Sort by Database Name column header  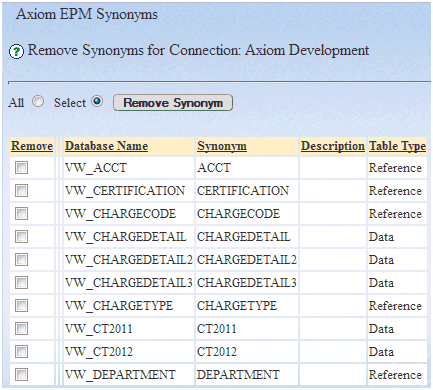point(106,146)
